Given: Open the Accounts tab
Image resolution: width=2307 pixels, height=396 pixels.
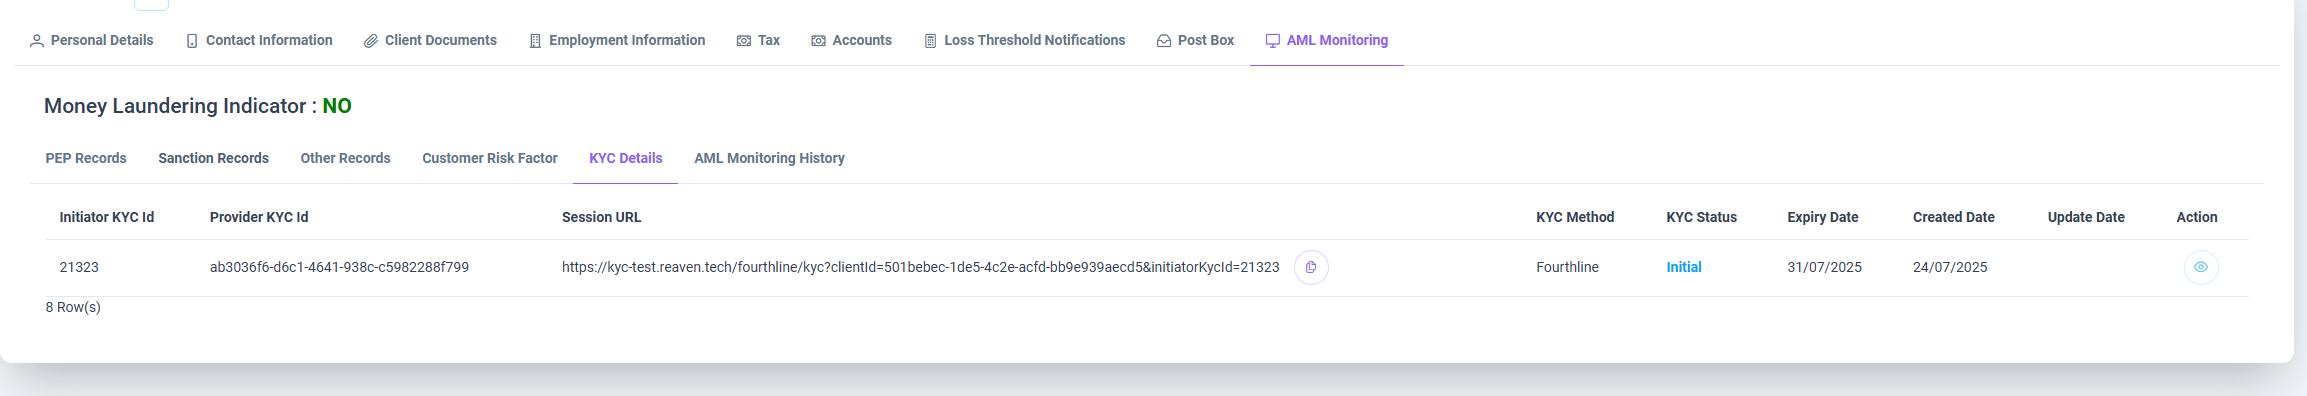Looking at the screenshot, I should 851,40.
